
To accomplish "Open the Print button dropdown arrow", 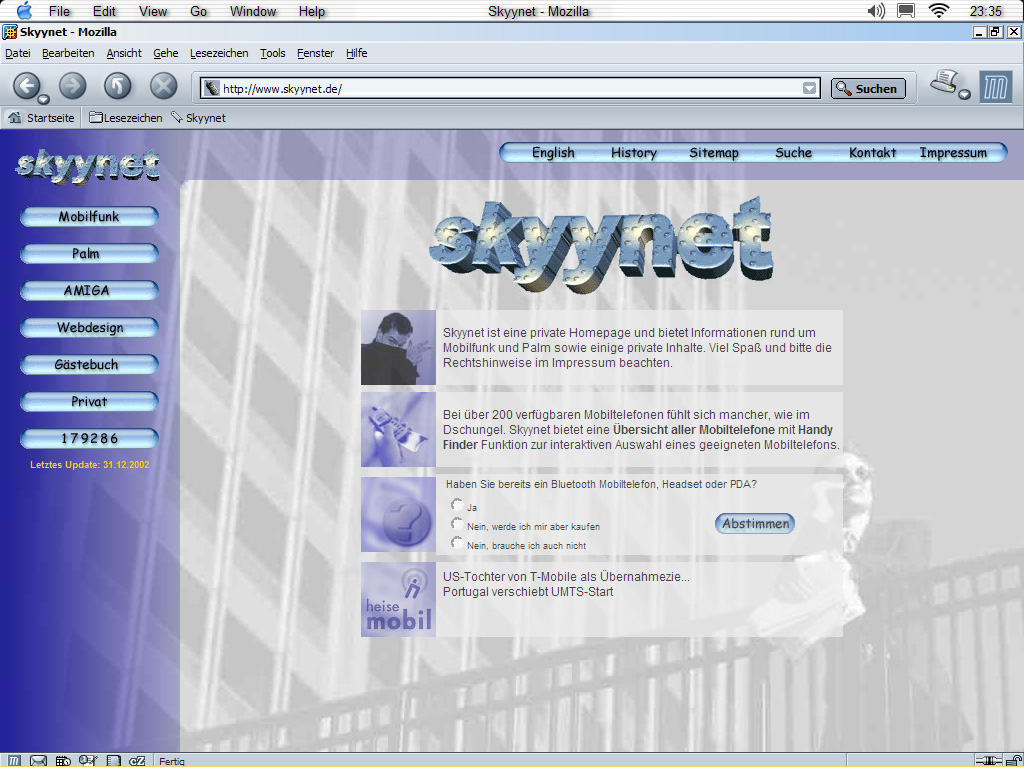I will (964, 95).
